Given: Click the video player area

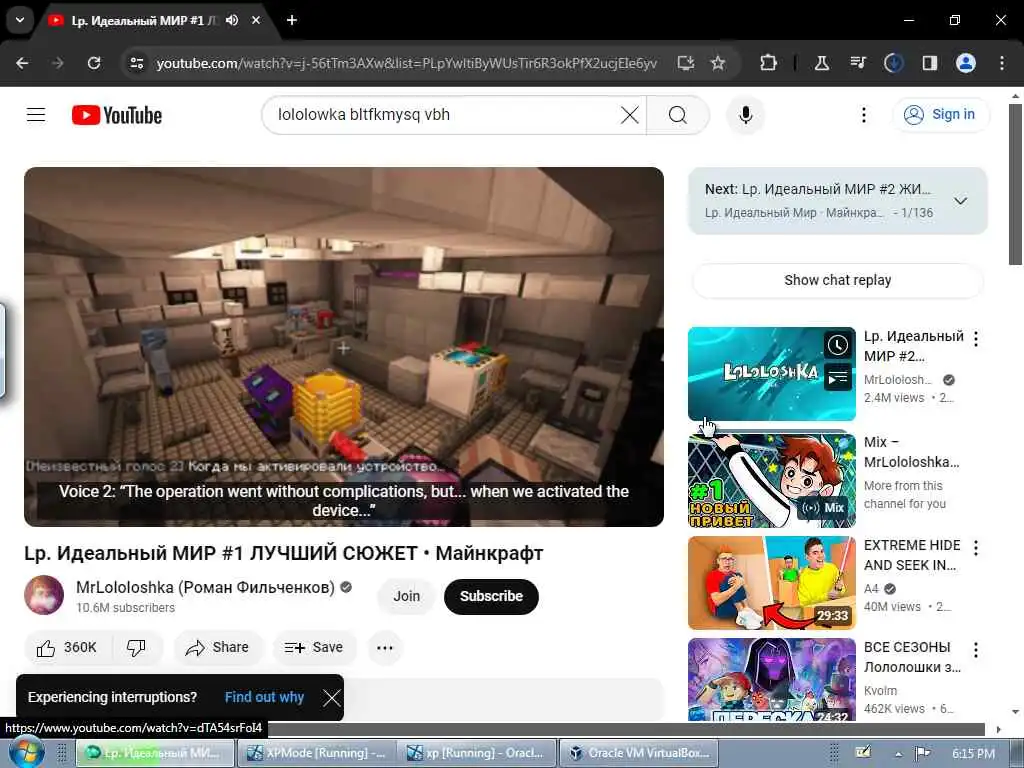Looking at the screenshot, I should point(344,347).
